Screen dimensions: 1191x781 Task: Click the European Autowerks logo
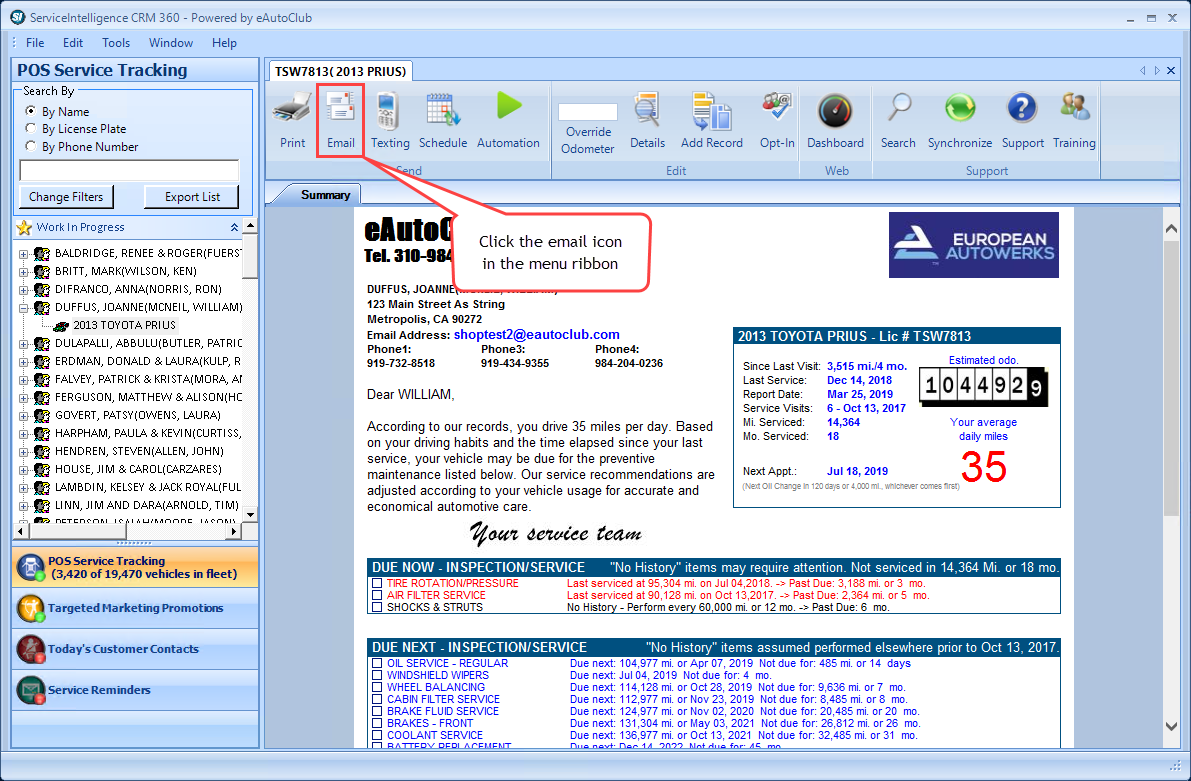tap(974, 245)
